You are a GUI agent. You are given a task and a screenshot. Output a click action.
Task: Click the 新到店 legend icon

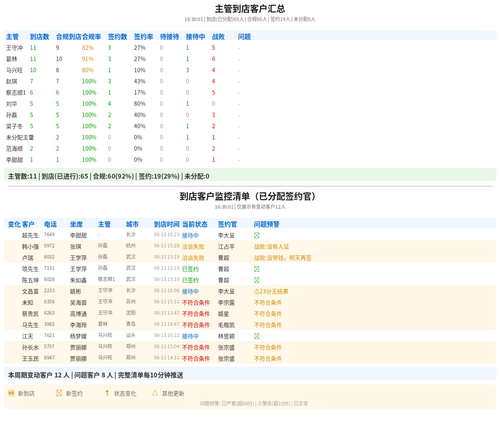[x=11, y=393]
